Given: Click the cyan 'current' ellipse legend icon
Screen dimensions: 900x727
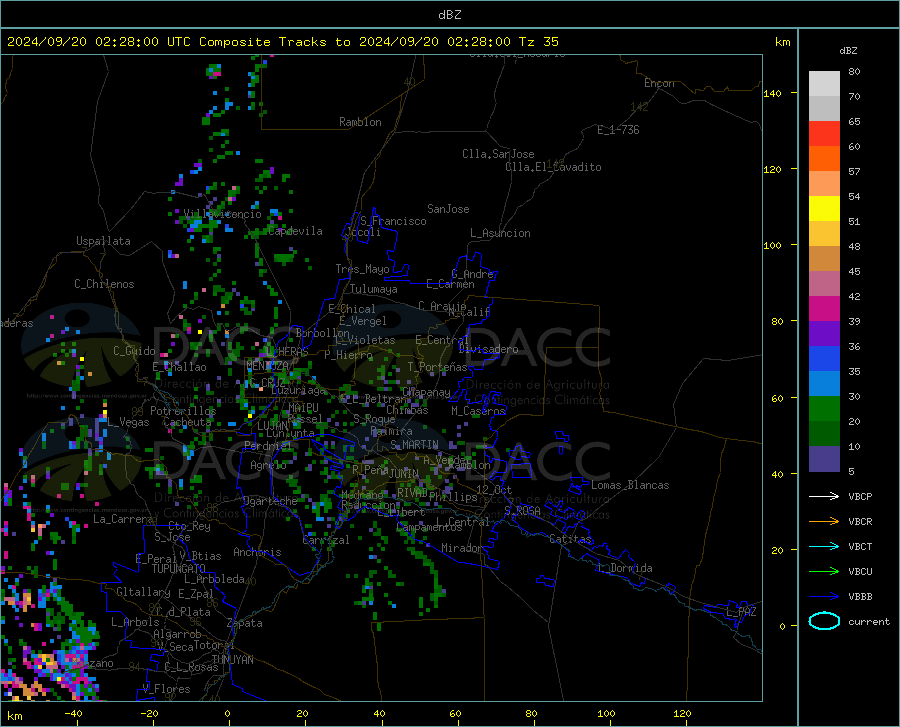Looking at the screenshot, I should coord(824,621).
